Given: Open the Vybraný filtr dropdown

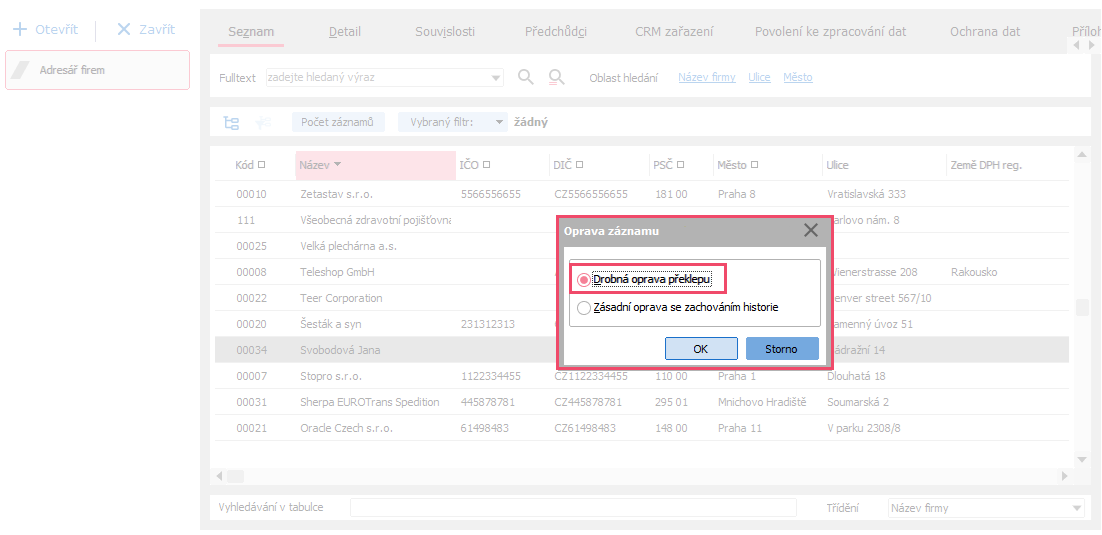Looking at the screenshot, I should tap(499, 122).
